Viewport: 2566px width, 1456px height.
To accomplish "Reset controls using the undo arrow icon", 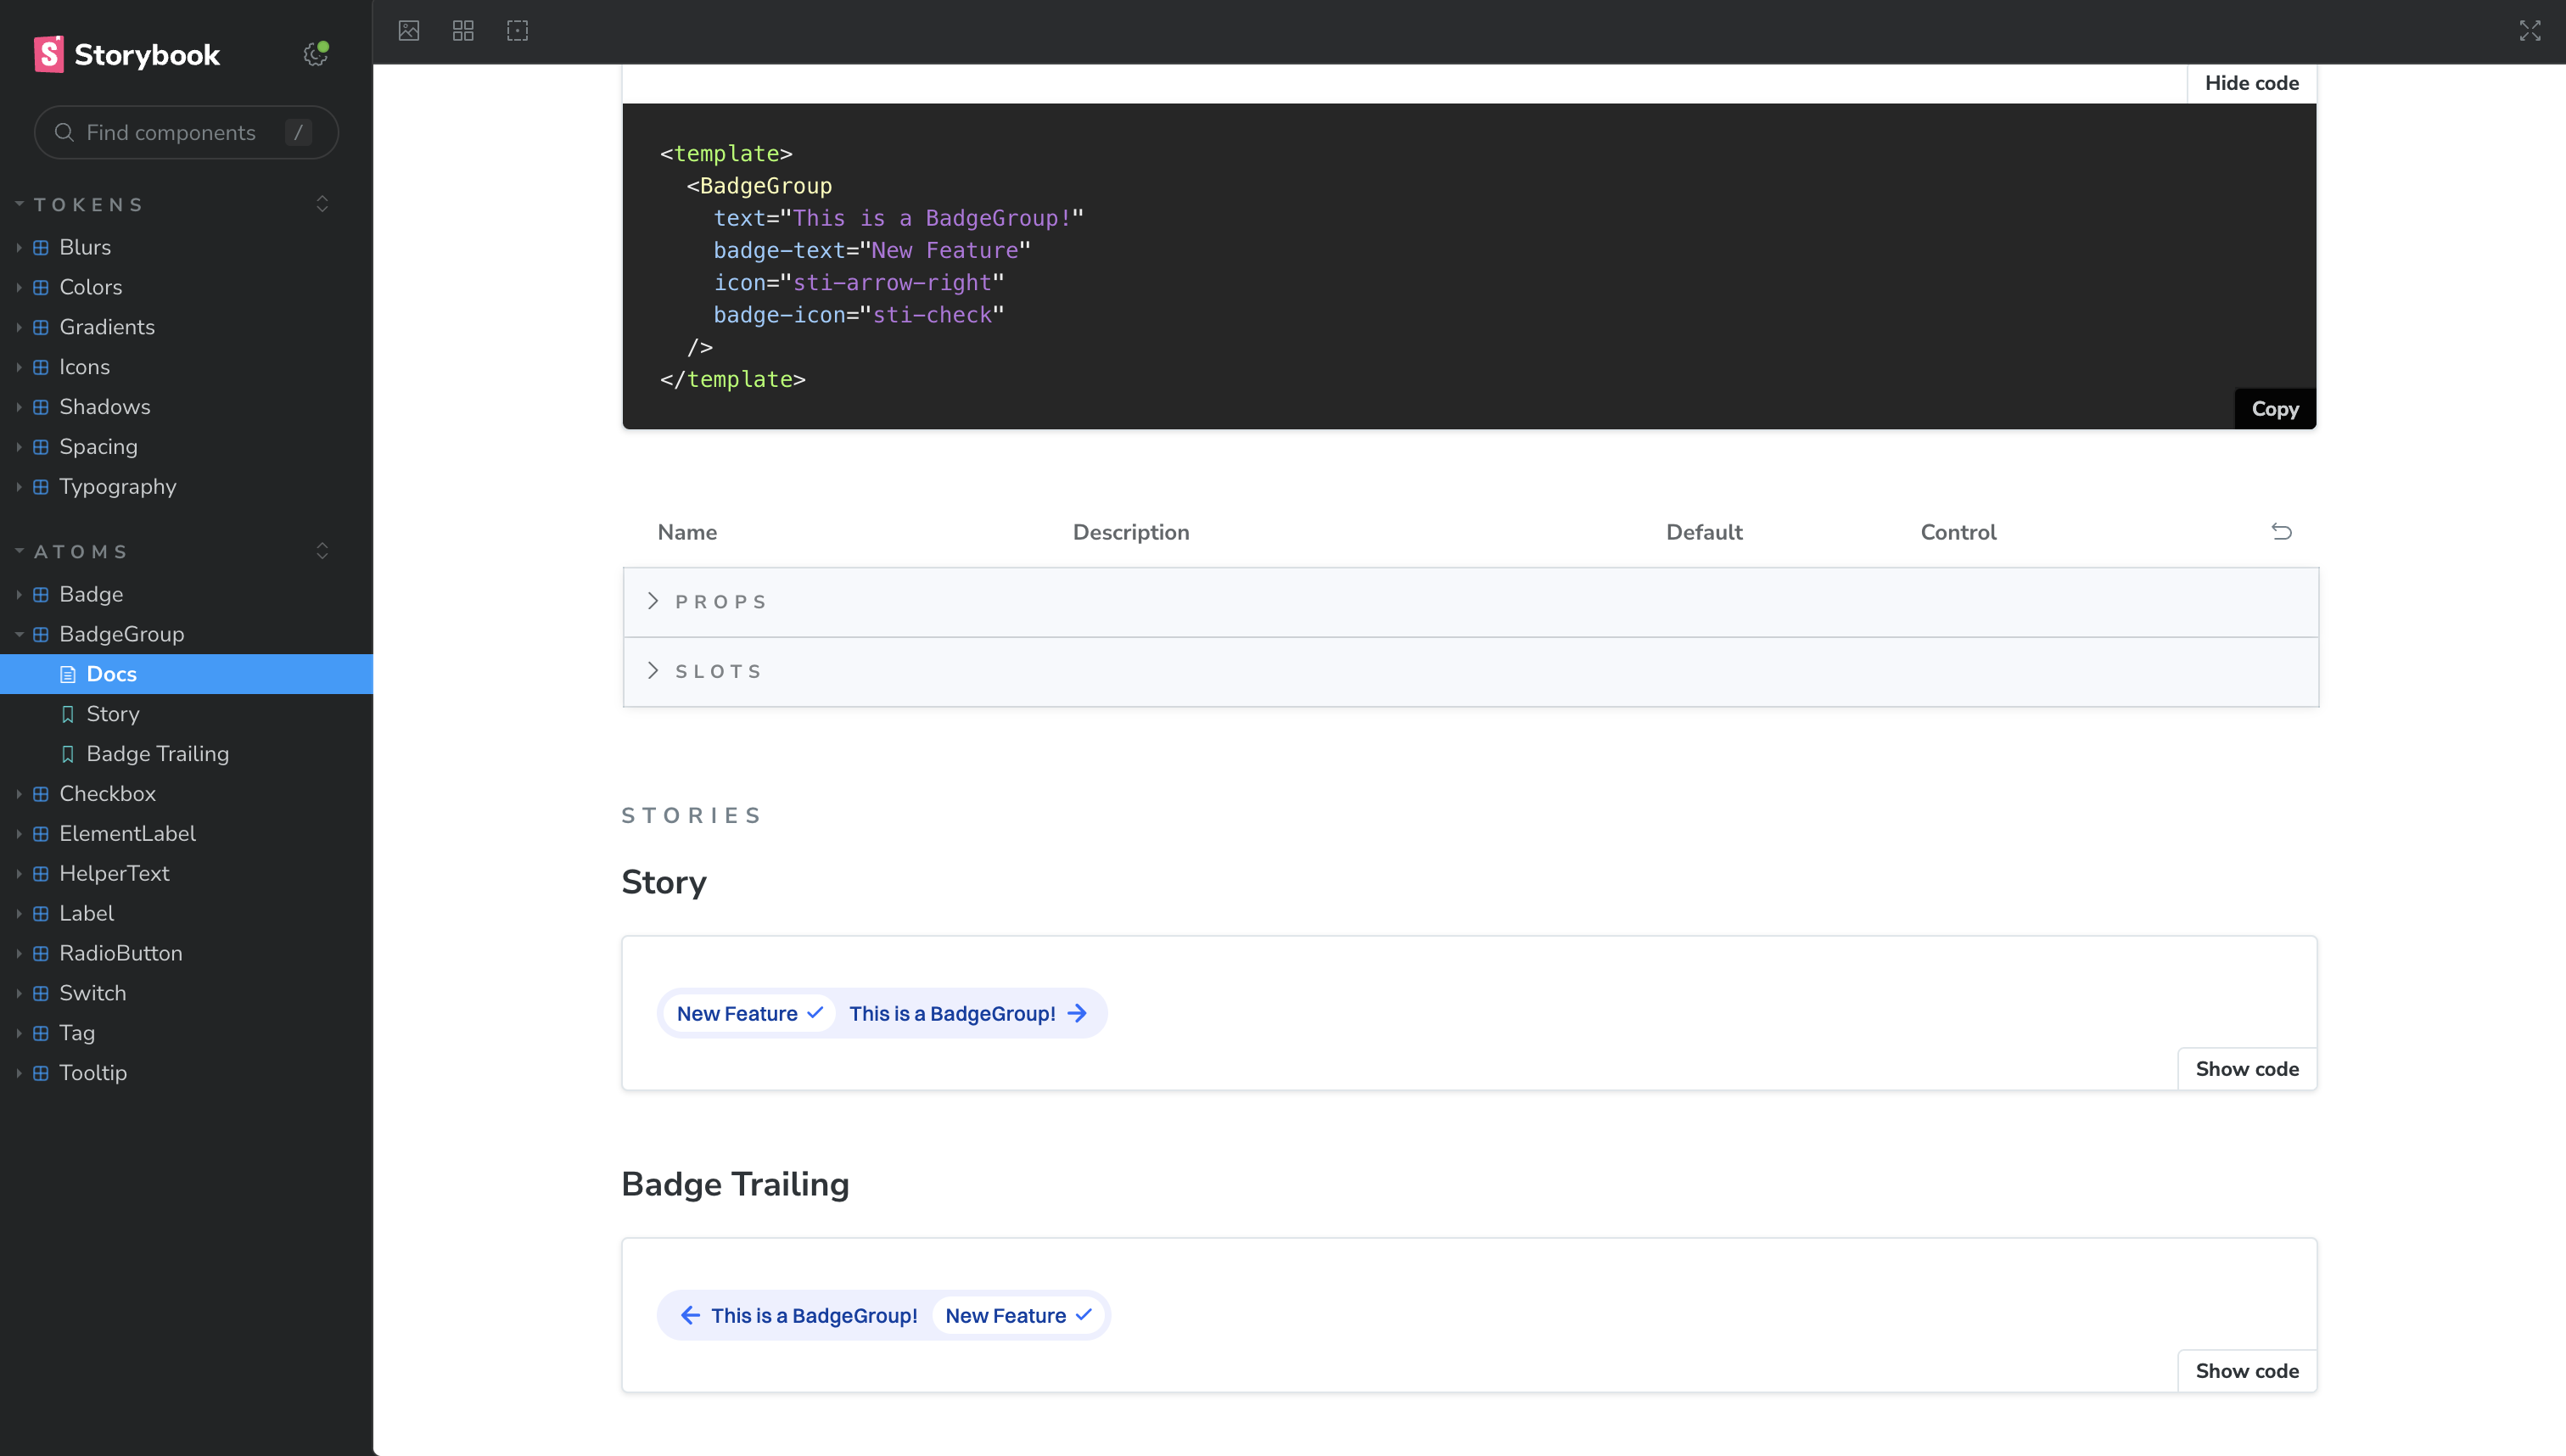I will coord(2281,531).
